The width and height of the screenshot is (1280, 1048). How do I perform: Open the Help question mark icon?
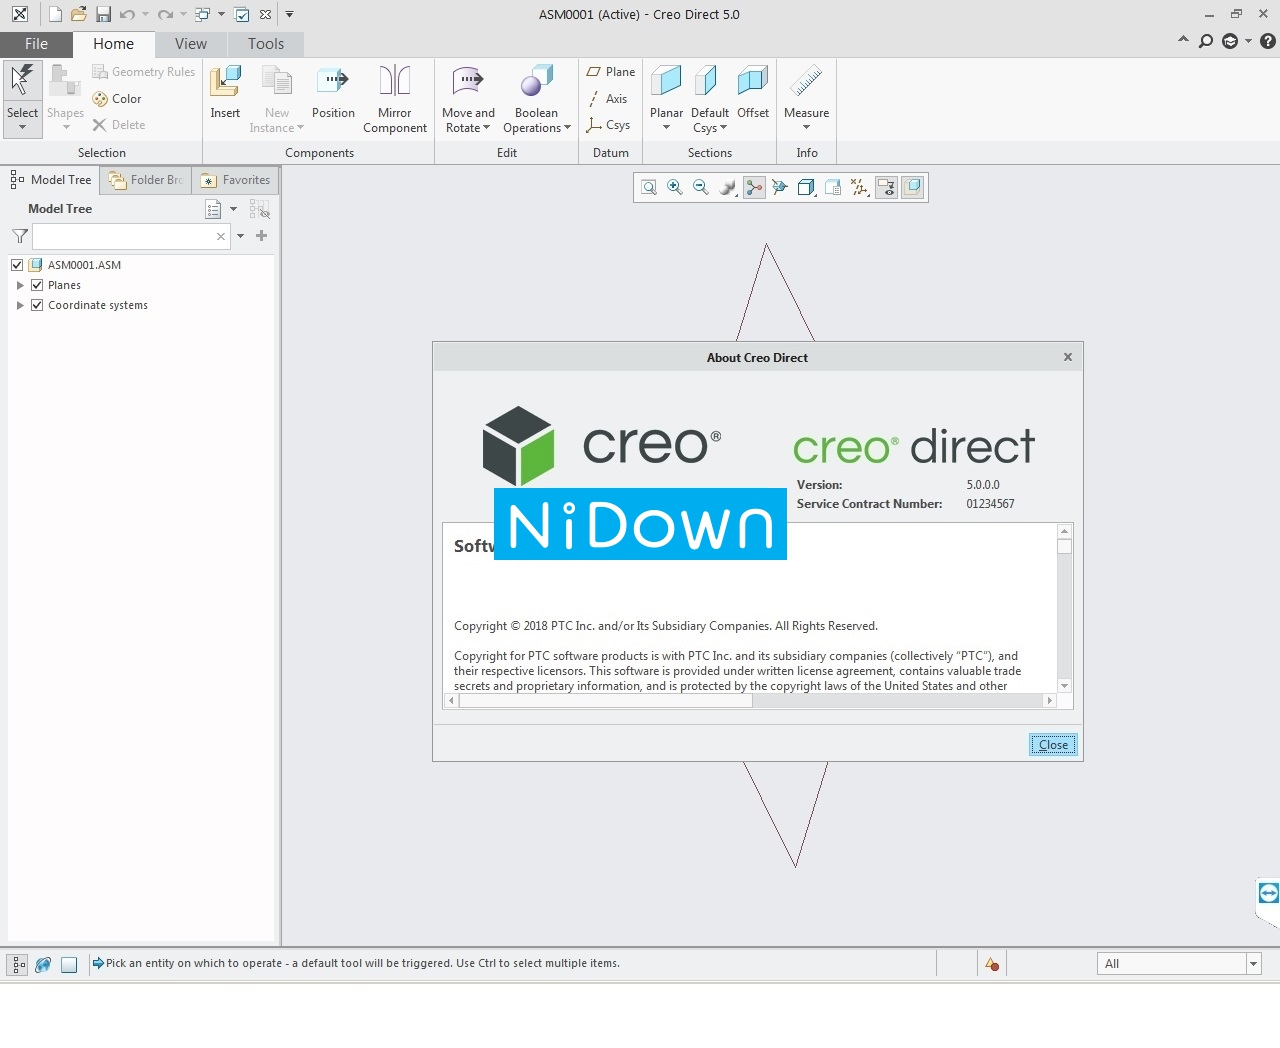pos(1268,41)
